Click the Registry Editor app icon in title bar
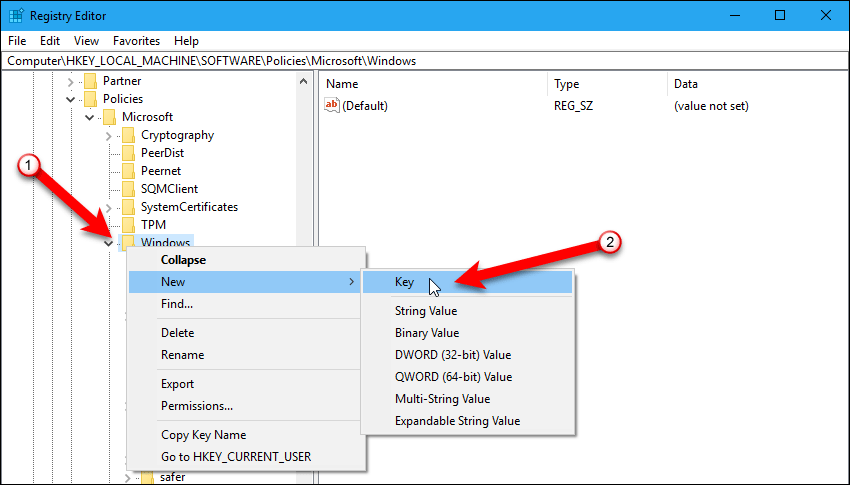Screen dimensions: 850x485 (x=16, y=15)
